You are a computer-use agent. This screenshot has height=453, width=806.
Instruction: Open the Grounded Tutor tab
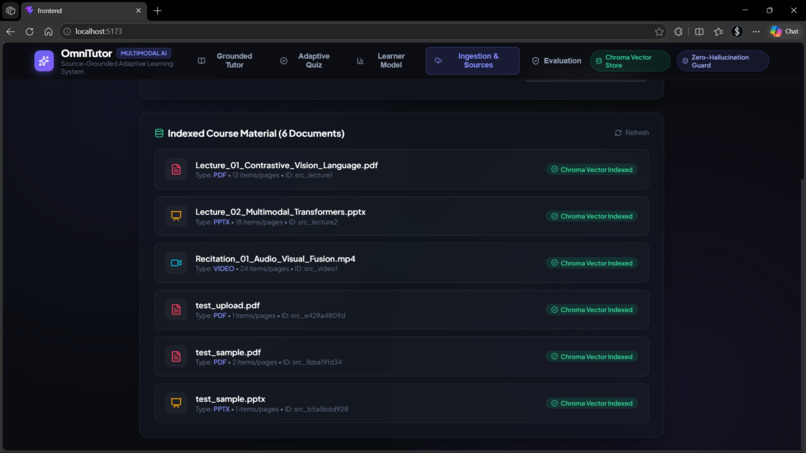[226, 61]
